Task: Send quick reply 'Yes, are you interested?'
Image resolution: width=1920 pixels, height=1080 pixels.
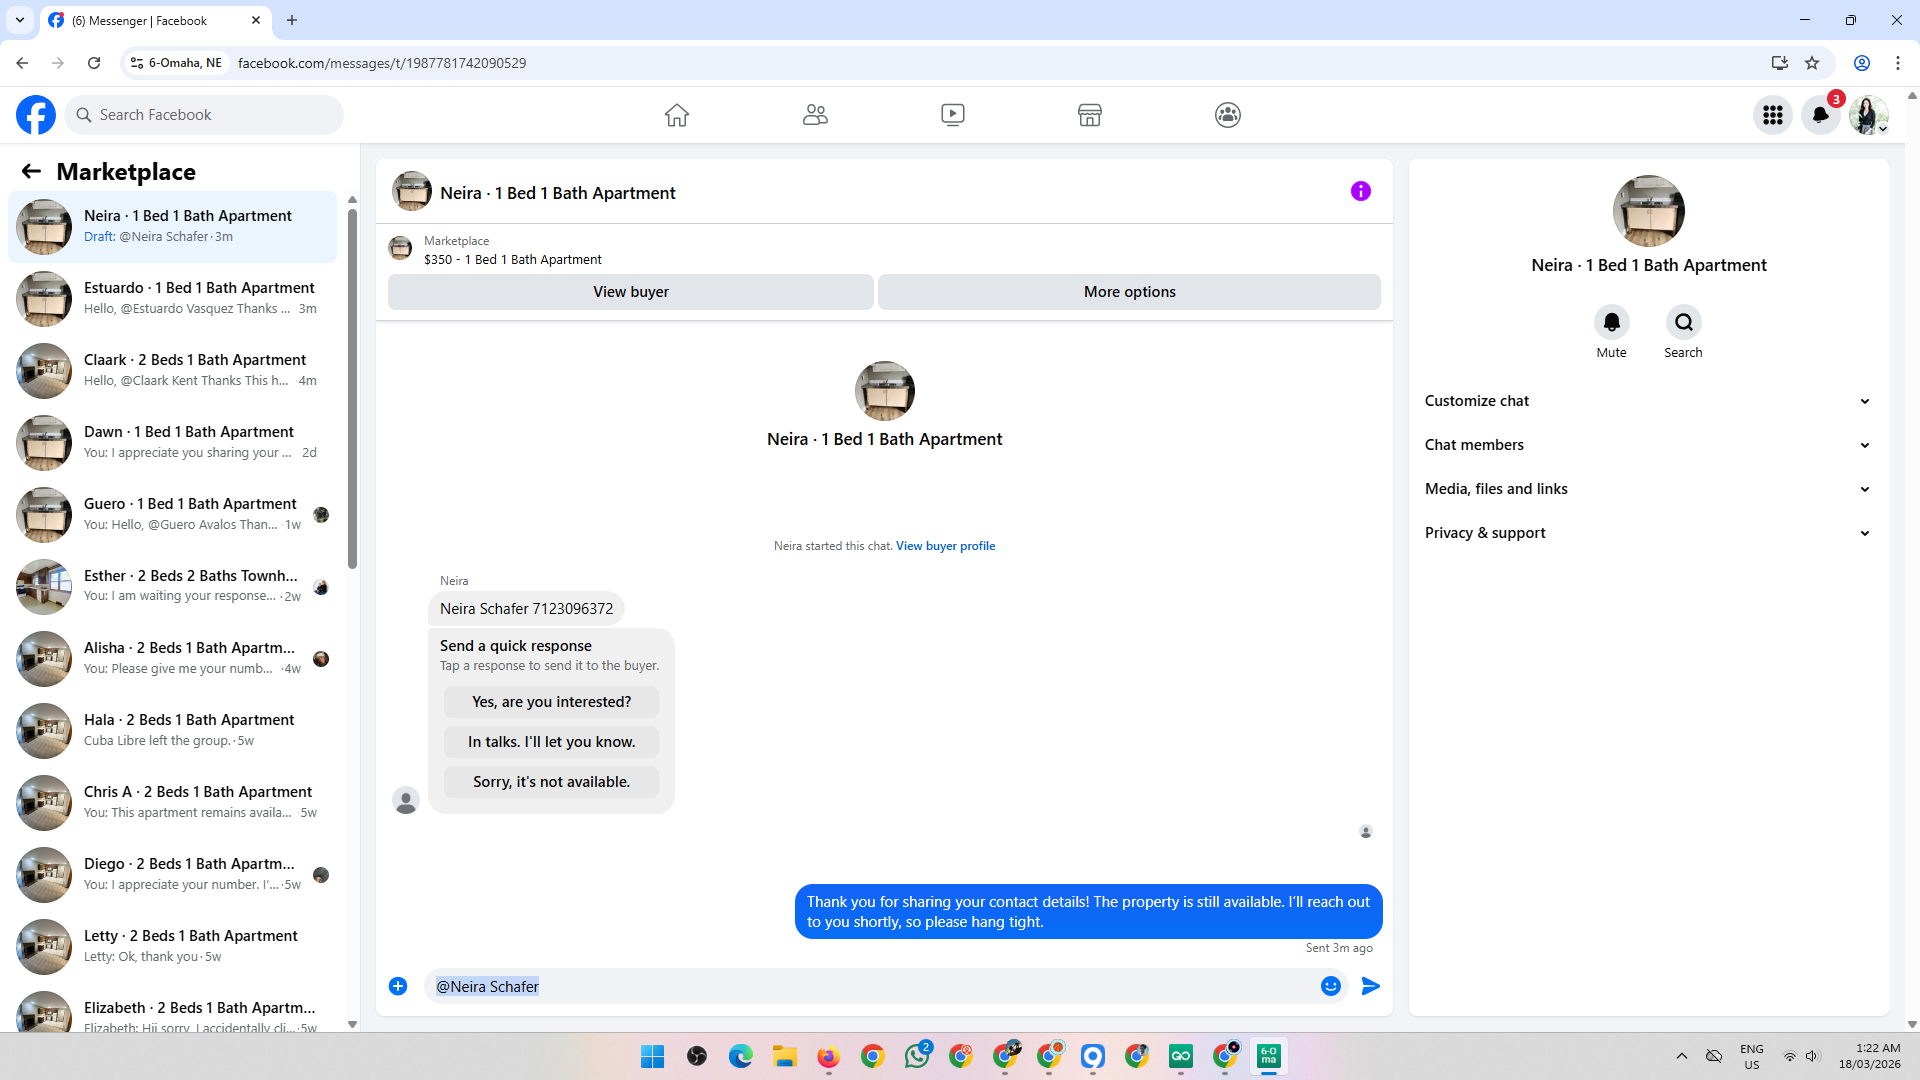Action: coord(552,702)
